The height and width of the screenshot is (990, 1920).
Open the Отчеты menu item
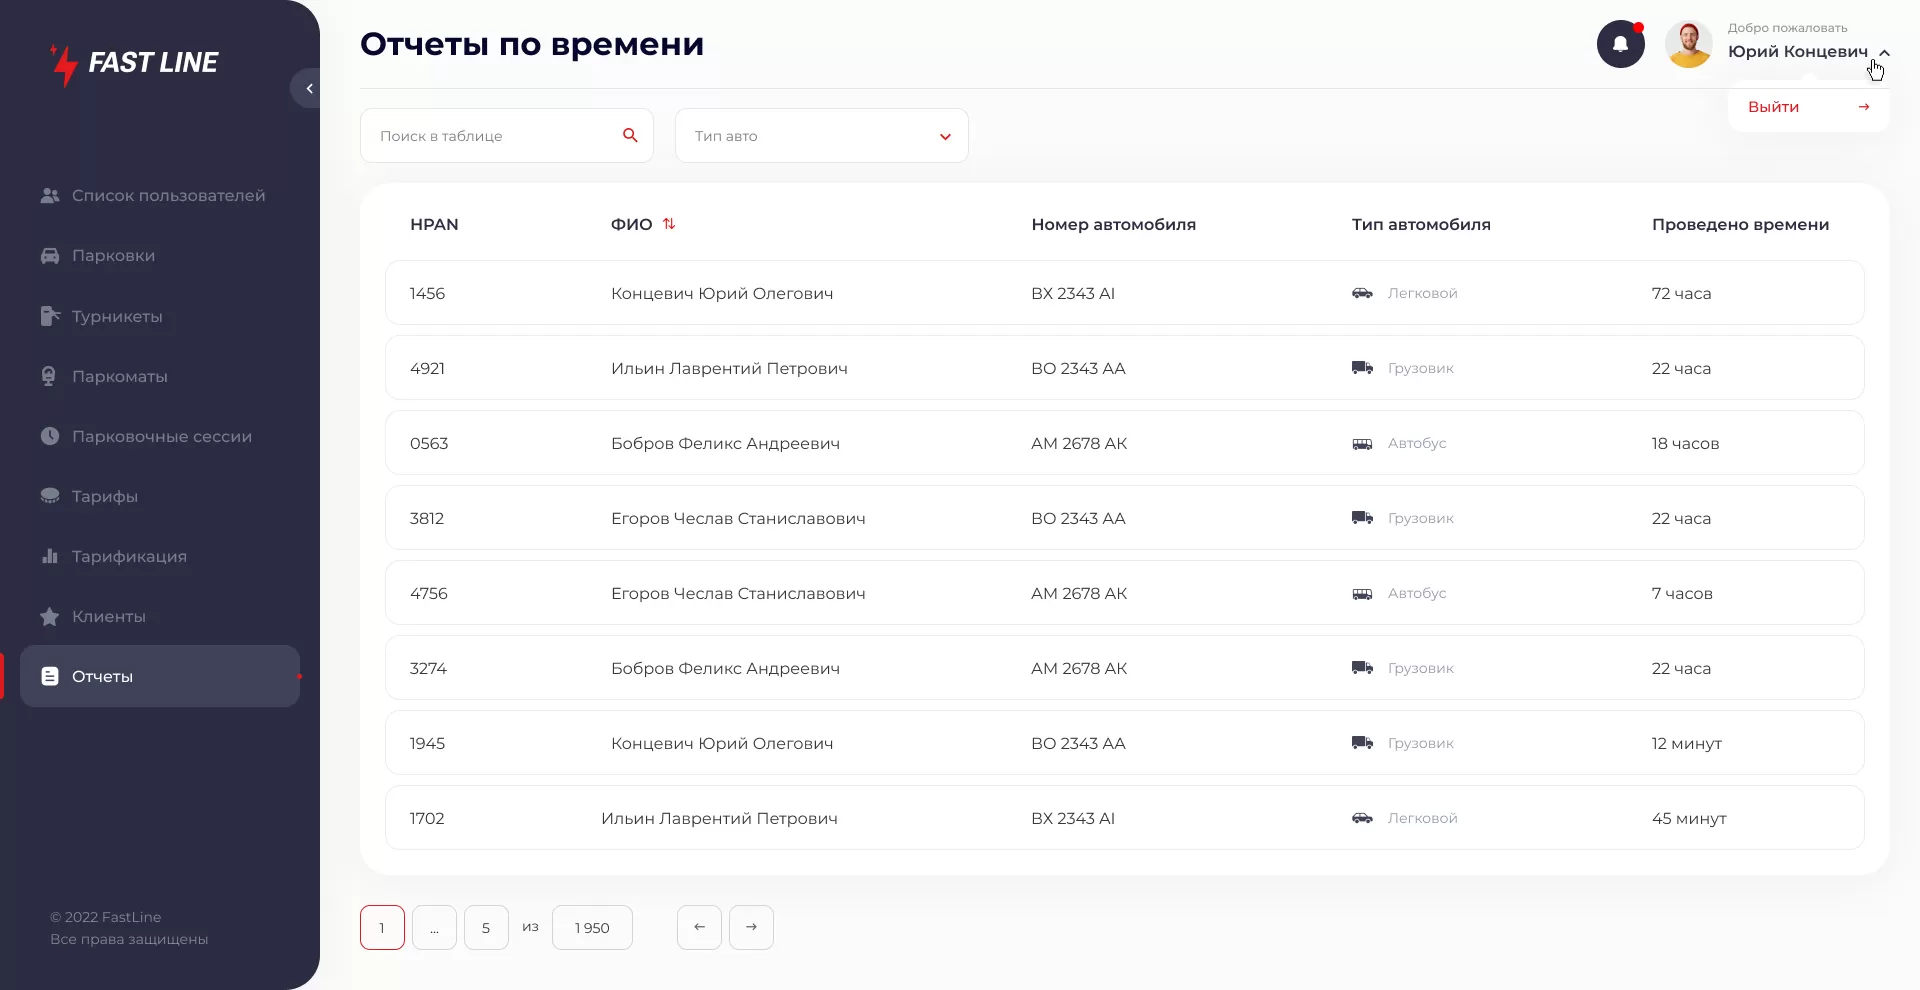[102, 676]
